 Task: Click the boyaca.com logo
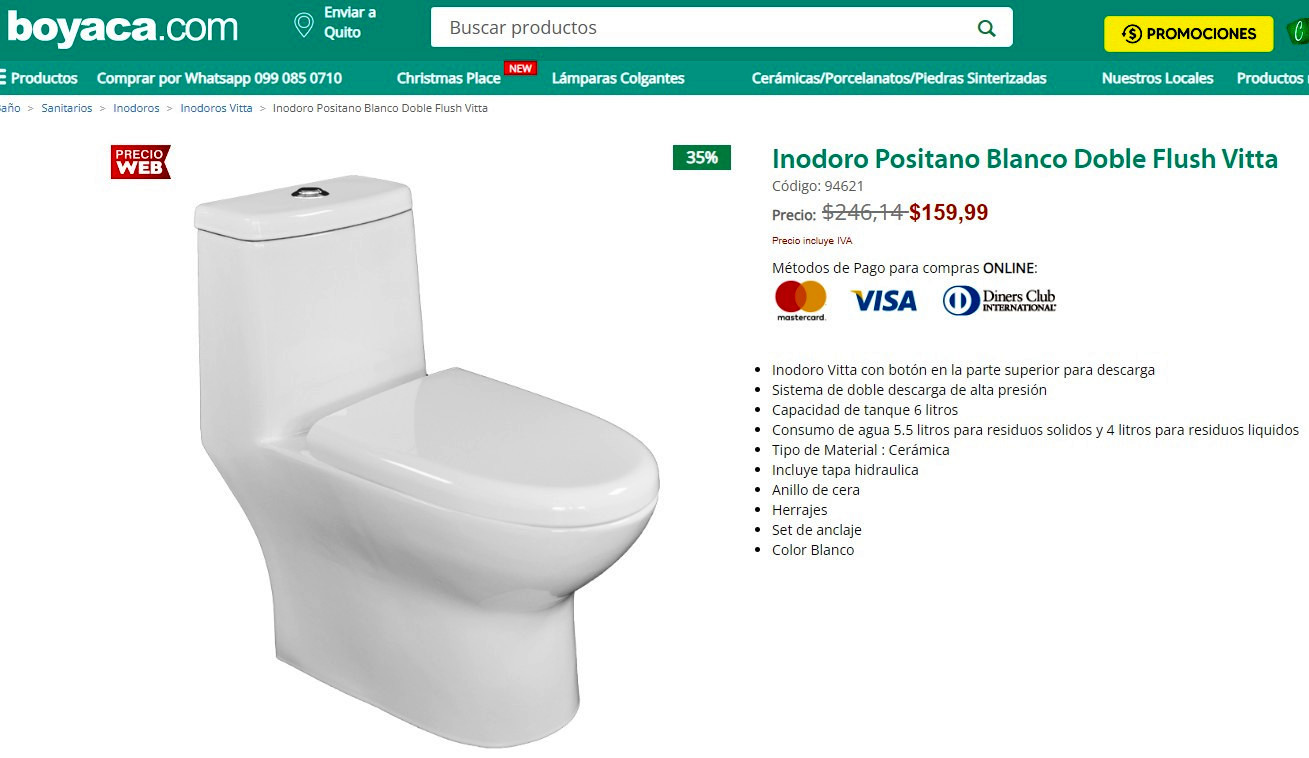click(122, 28)
